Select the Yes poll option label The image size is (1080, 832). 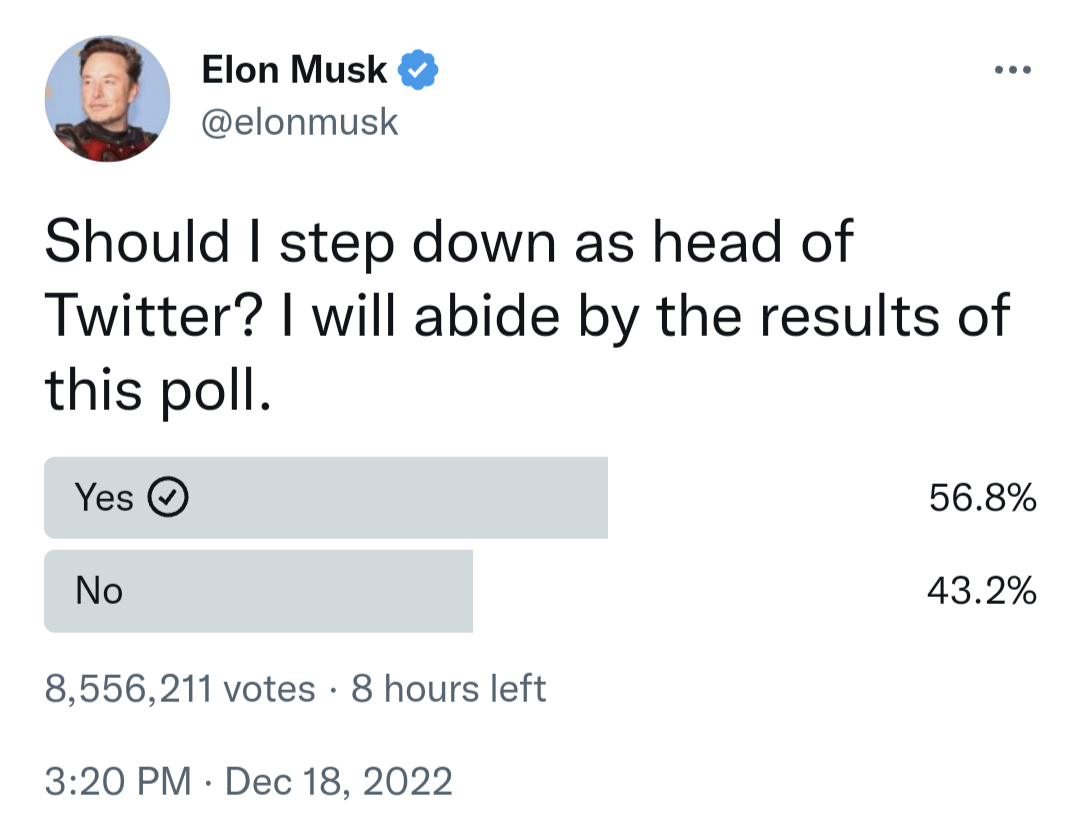coord(104,497)
